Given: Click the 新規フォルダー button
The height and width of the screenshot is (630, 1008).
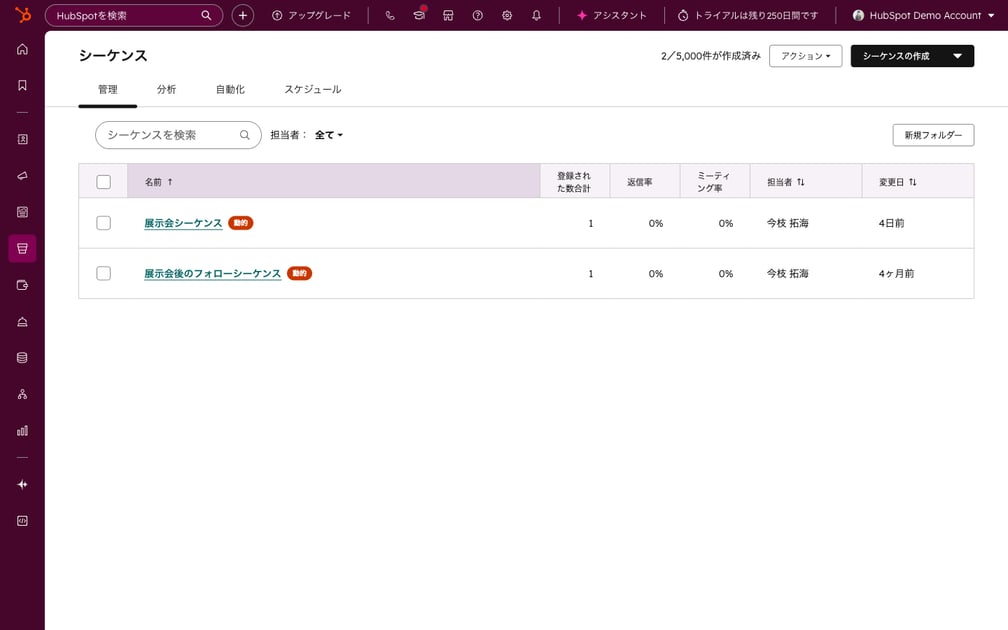Looking at the screenshot, I should [932, 134].
